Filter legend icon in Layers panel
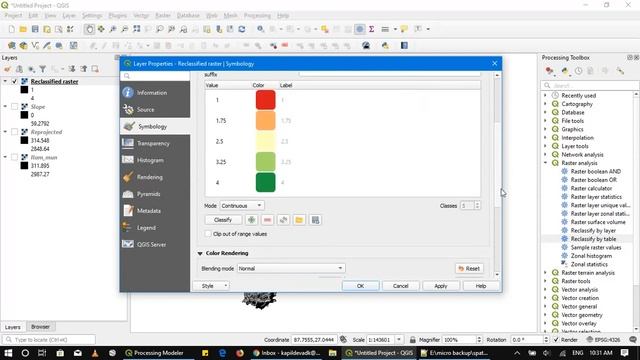640x360 pixels. [x=42, y=69]
